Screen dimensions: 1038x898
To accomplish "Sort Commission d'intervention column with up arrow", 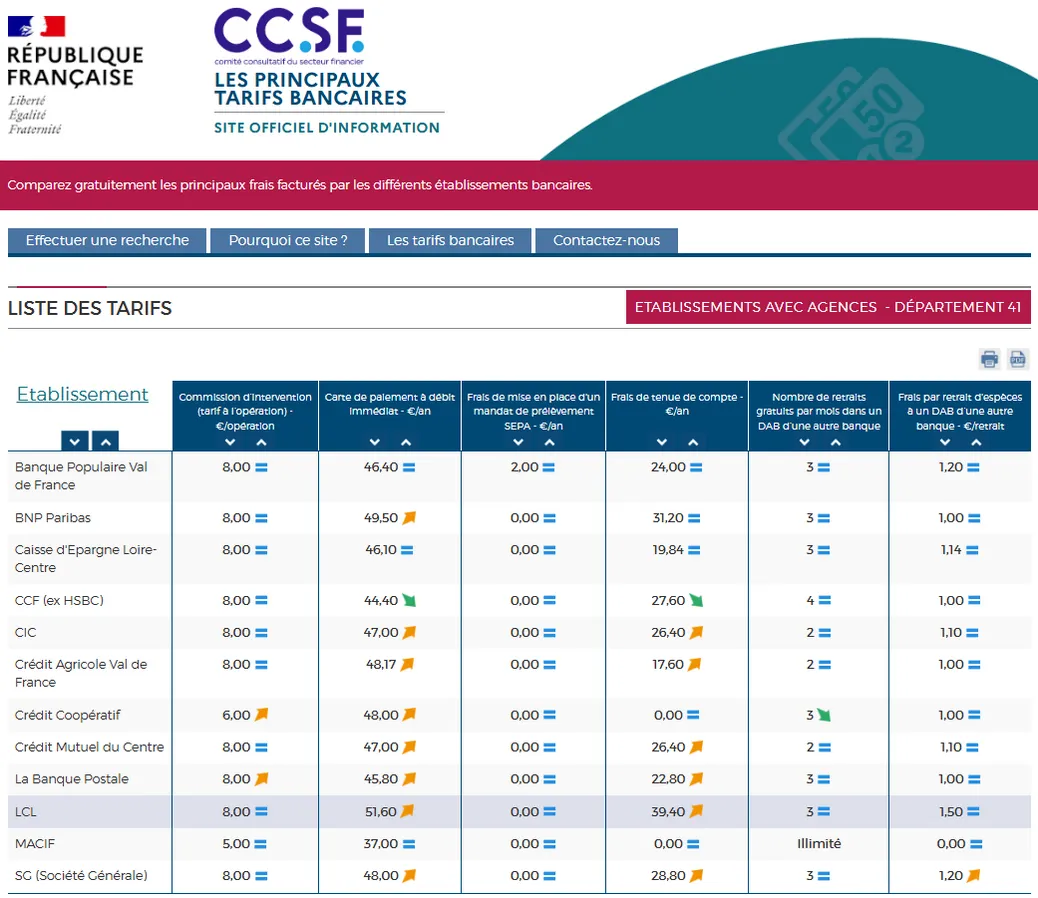I will 261,442.
